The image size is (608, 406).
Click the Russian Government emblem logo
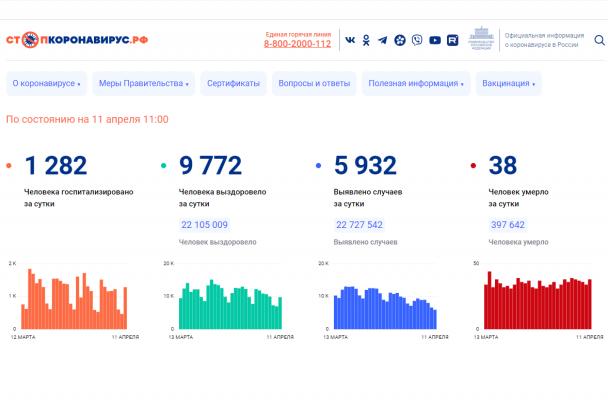pyautogui.click(x=481, y=40)
